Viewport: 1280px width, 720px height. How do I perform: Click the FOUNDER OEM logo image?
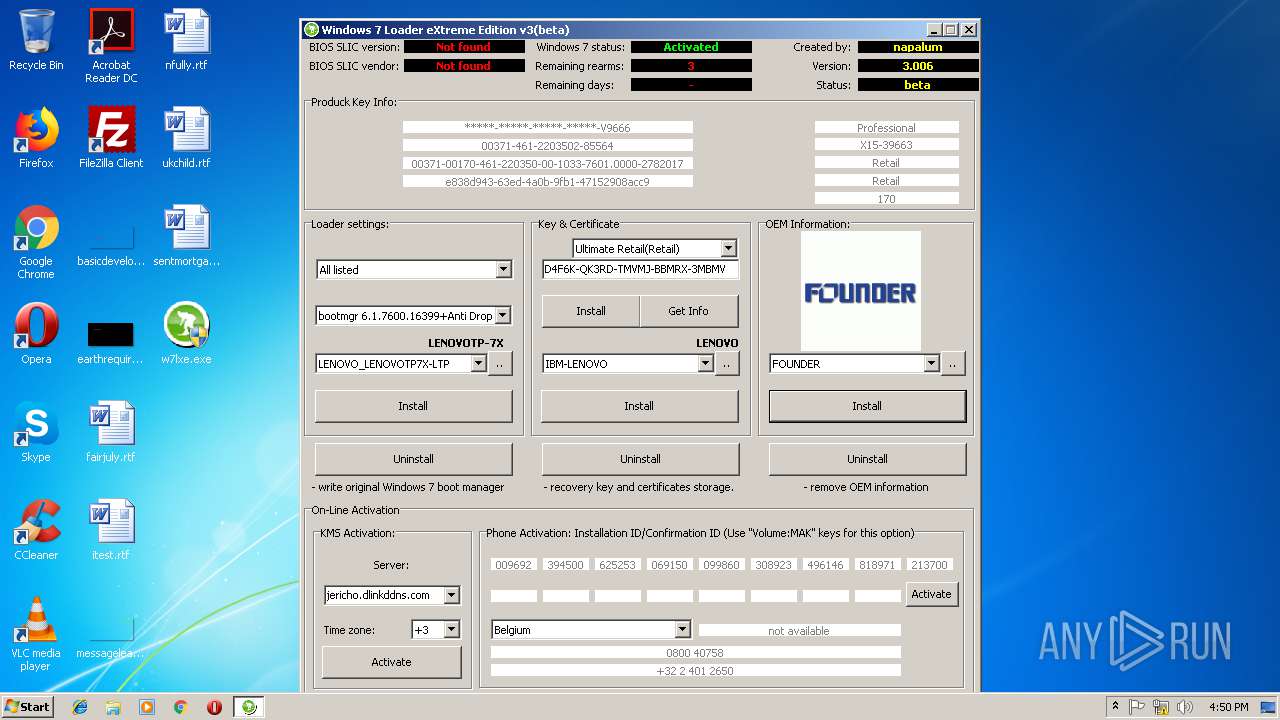pyautogui.click(x=860, y=291)
